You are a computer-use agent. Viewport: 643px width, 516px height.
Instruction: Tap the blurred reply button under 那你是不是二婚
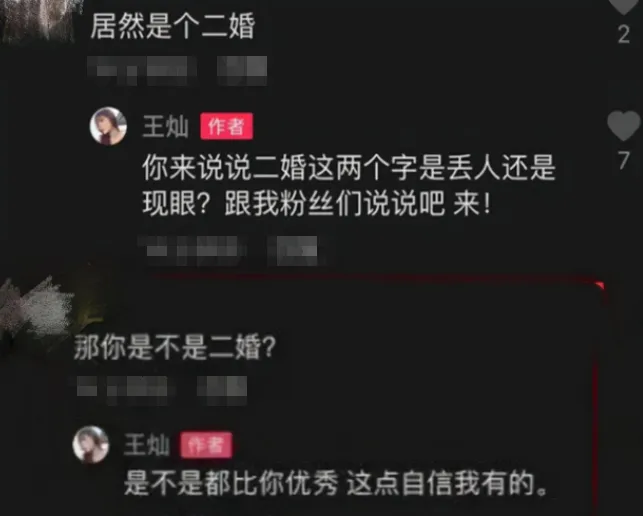[222, 390]
